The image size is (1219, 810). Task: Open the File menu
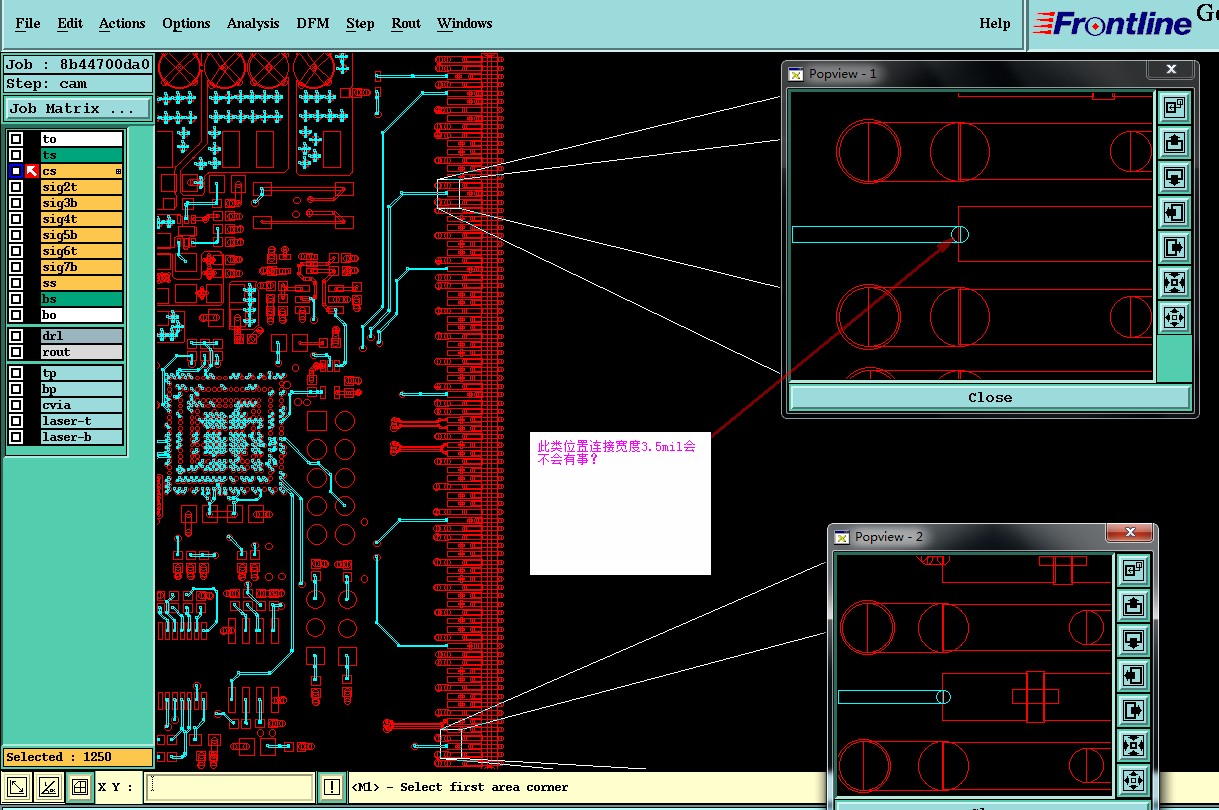(28, 23)
